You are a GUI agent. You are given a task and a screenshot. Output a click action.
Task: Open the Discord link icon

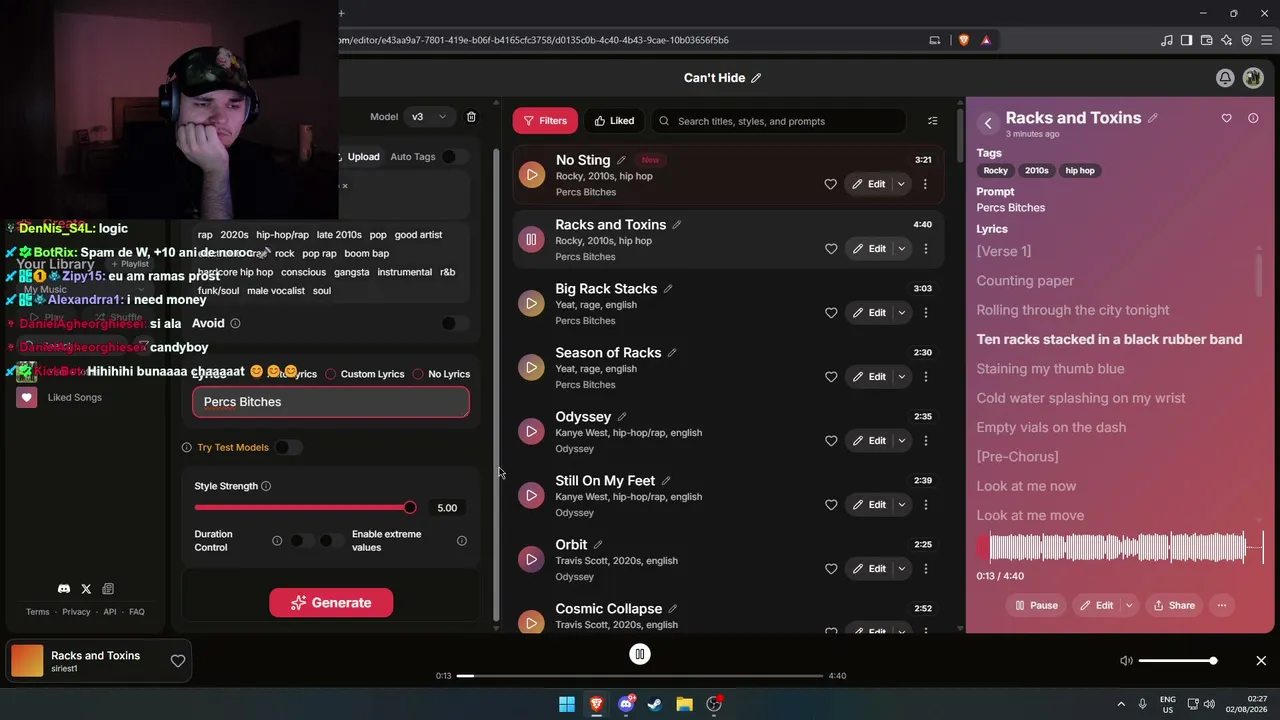64,589
